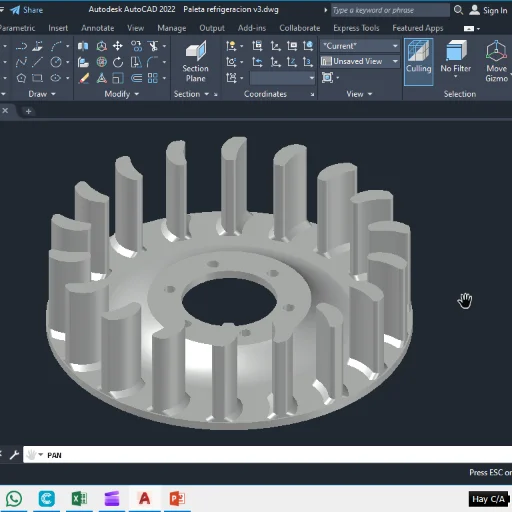Click the Trim scissors icon
The image size is (512, 512).
click(x=153, y=46)
